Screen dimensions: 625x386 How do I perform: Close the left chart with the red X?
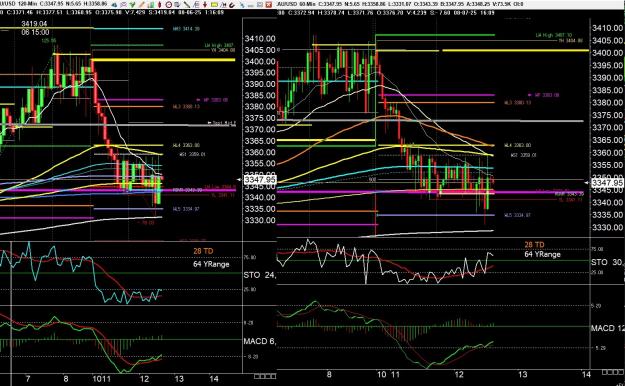269,5
